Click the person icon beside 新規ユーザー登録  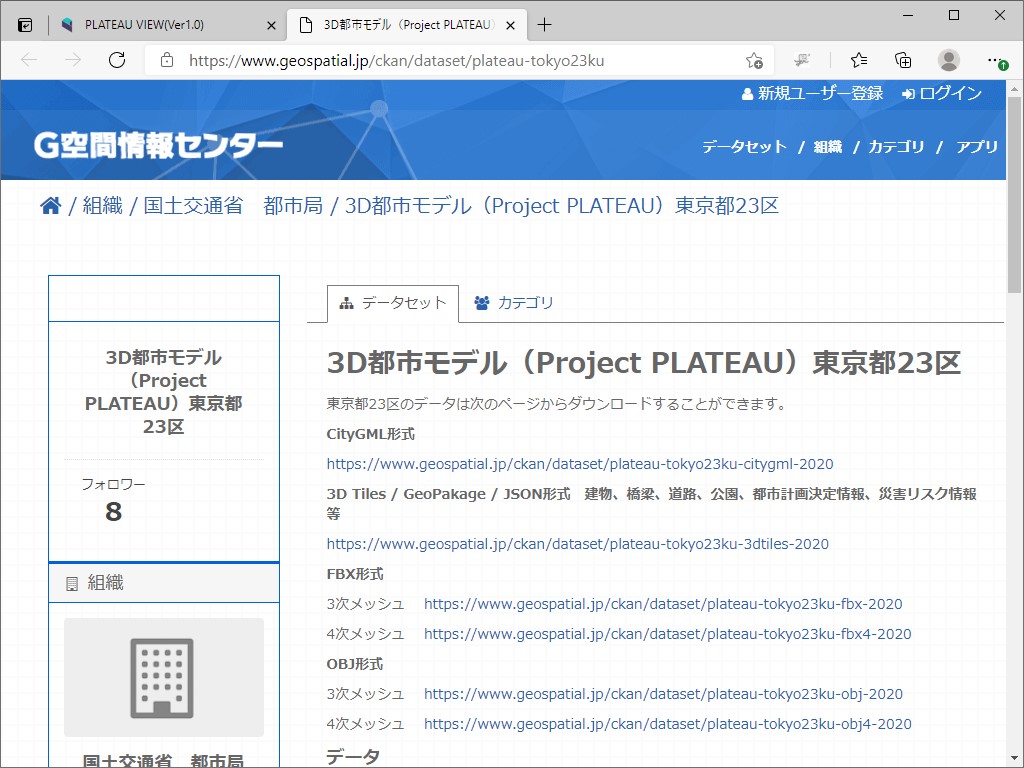tap(746, 93)
